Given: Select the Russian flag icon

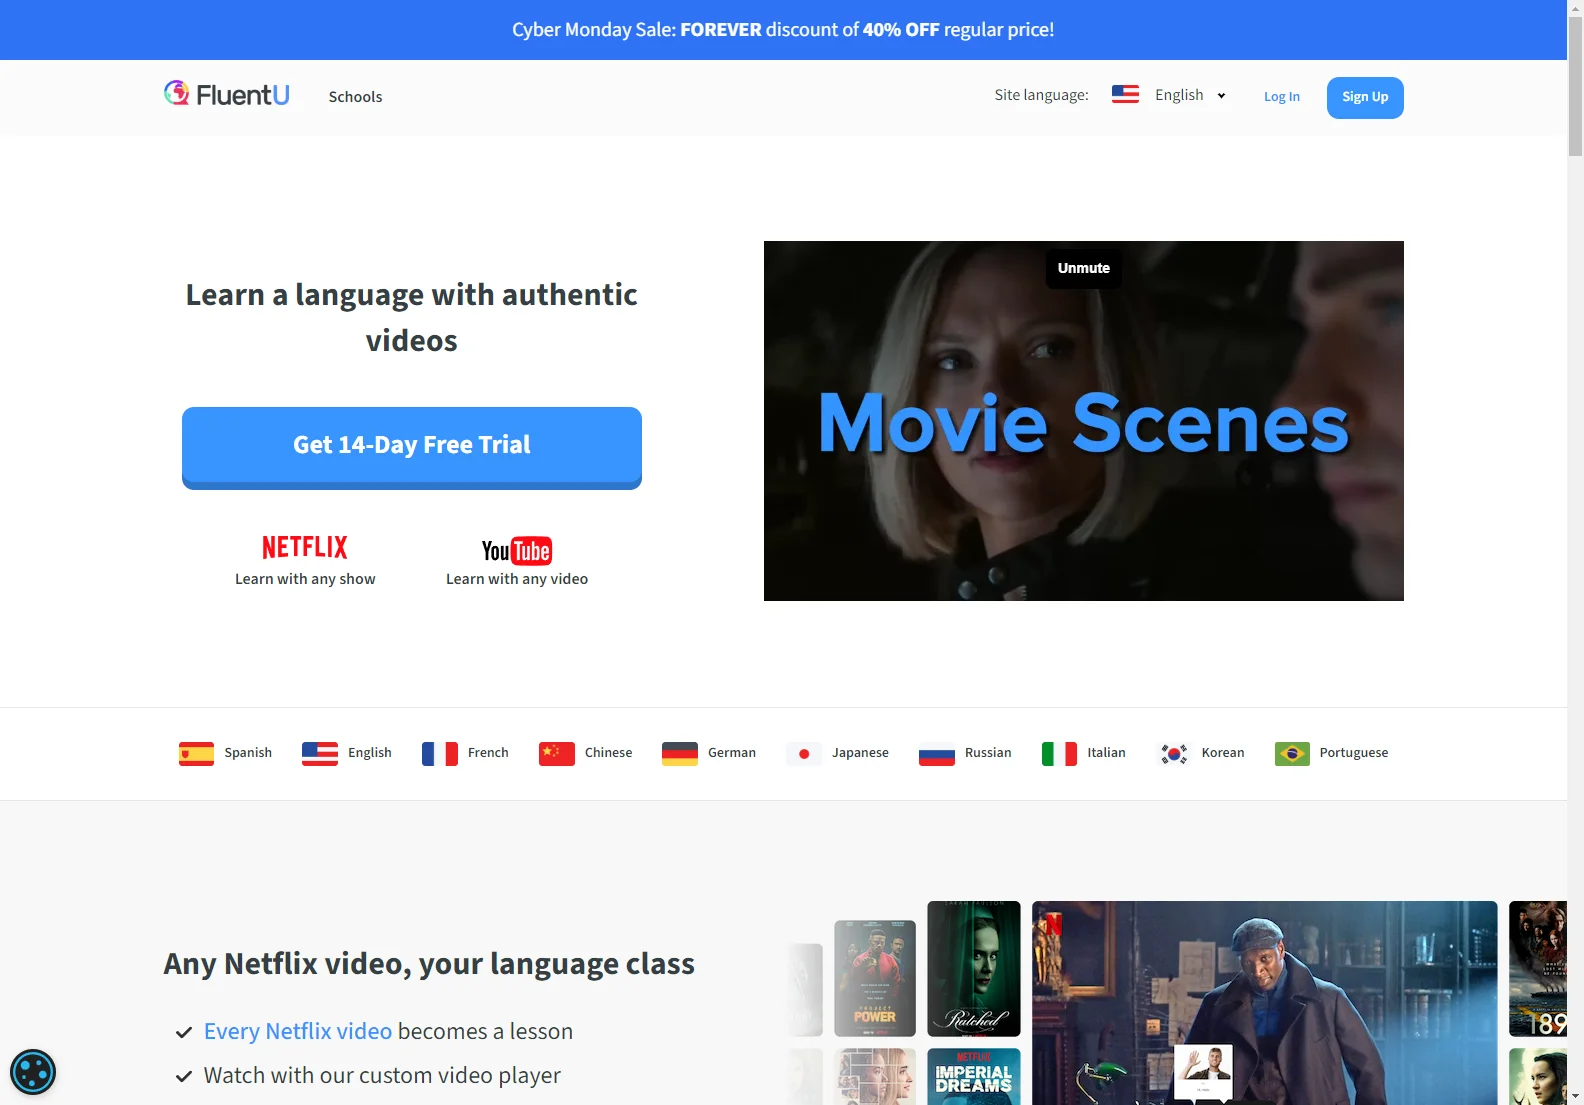Looking at the screenshot, I should coord(937,753).
